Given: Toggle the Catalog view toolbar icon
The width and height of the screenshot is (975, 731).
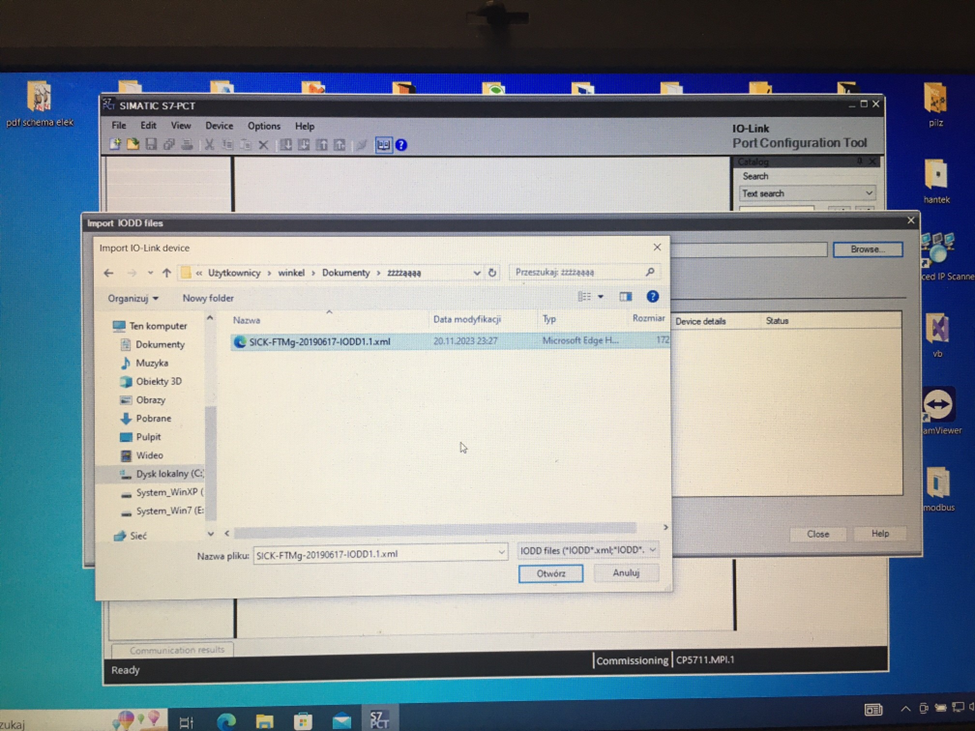Looking at the screenshot, I should 383,145.
